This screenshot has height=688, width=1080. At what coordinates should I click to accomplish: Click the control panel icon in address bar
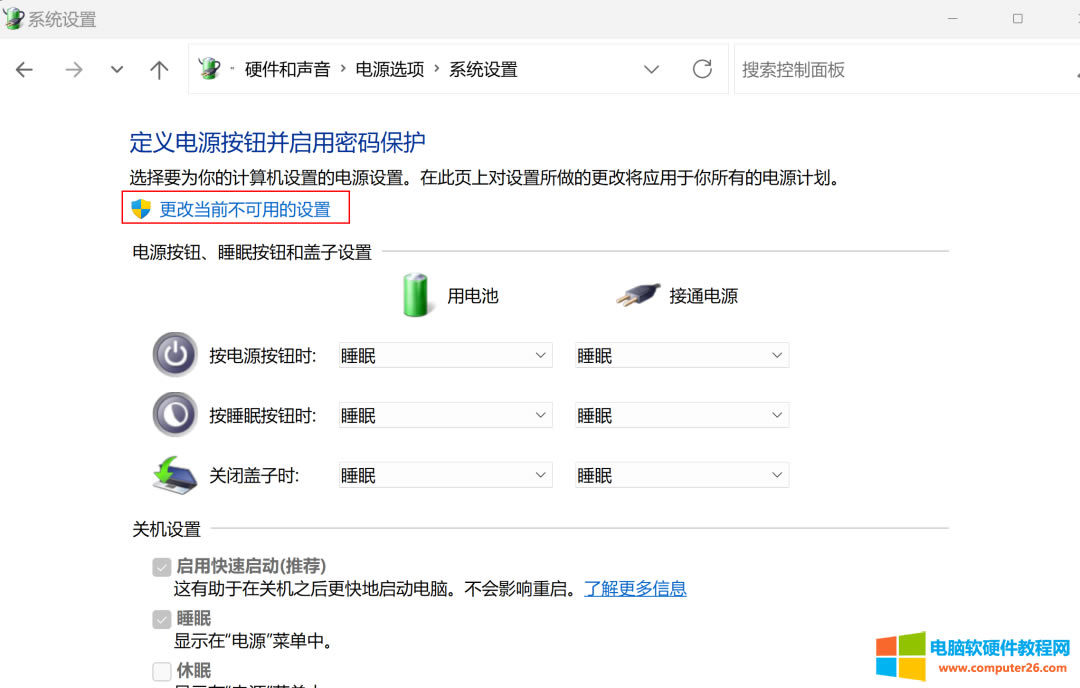click(x=210, y=69)
